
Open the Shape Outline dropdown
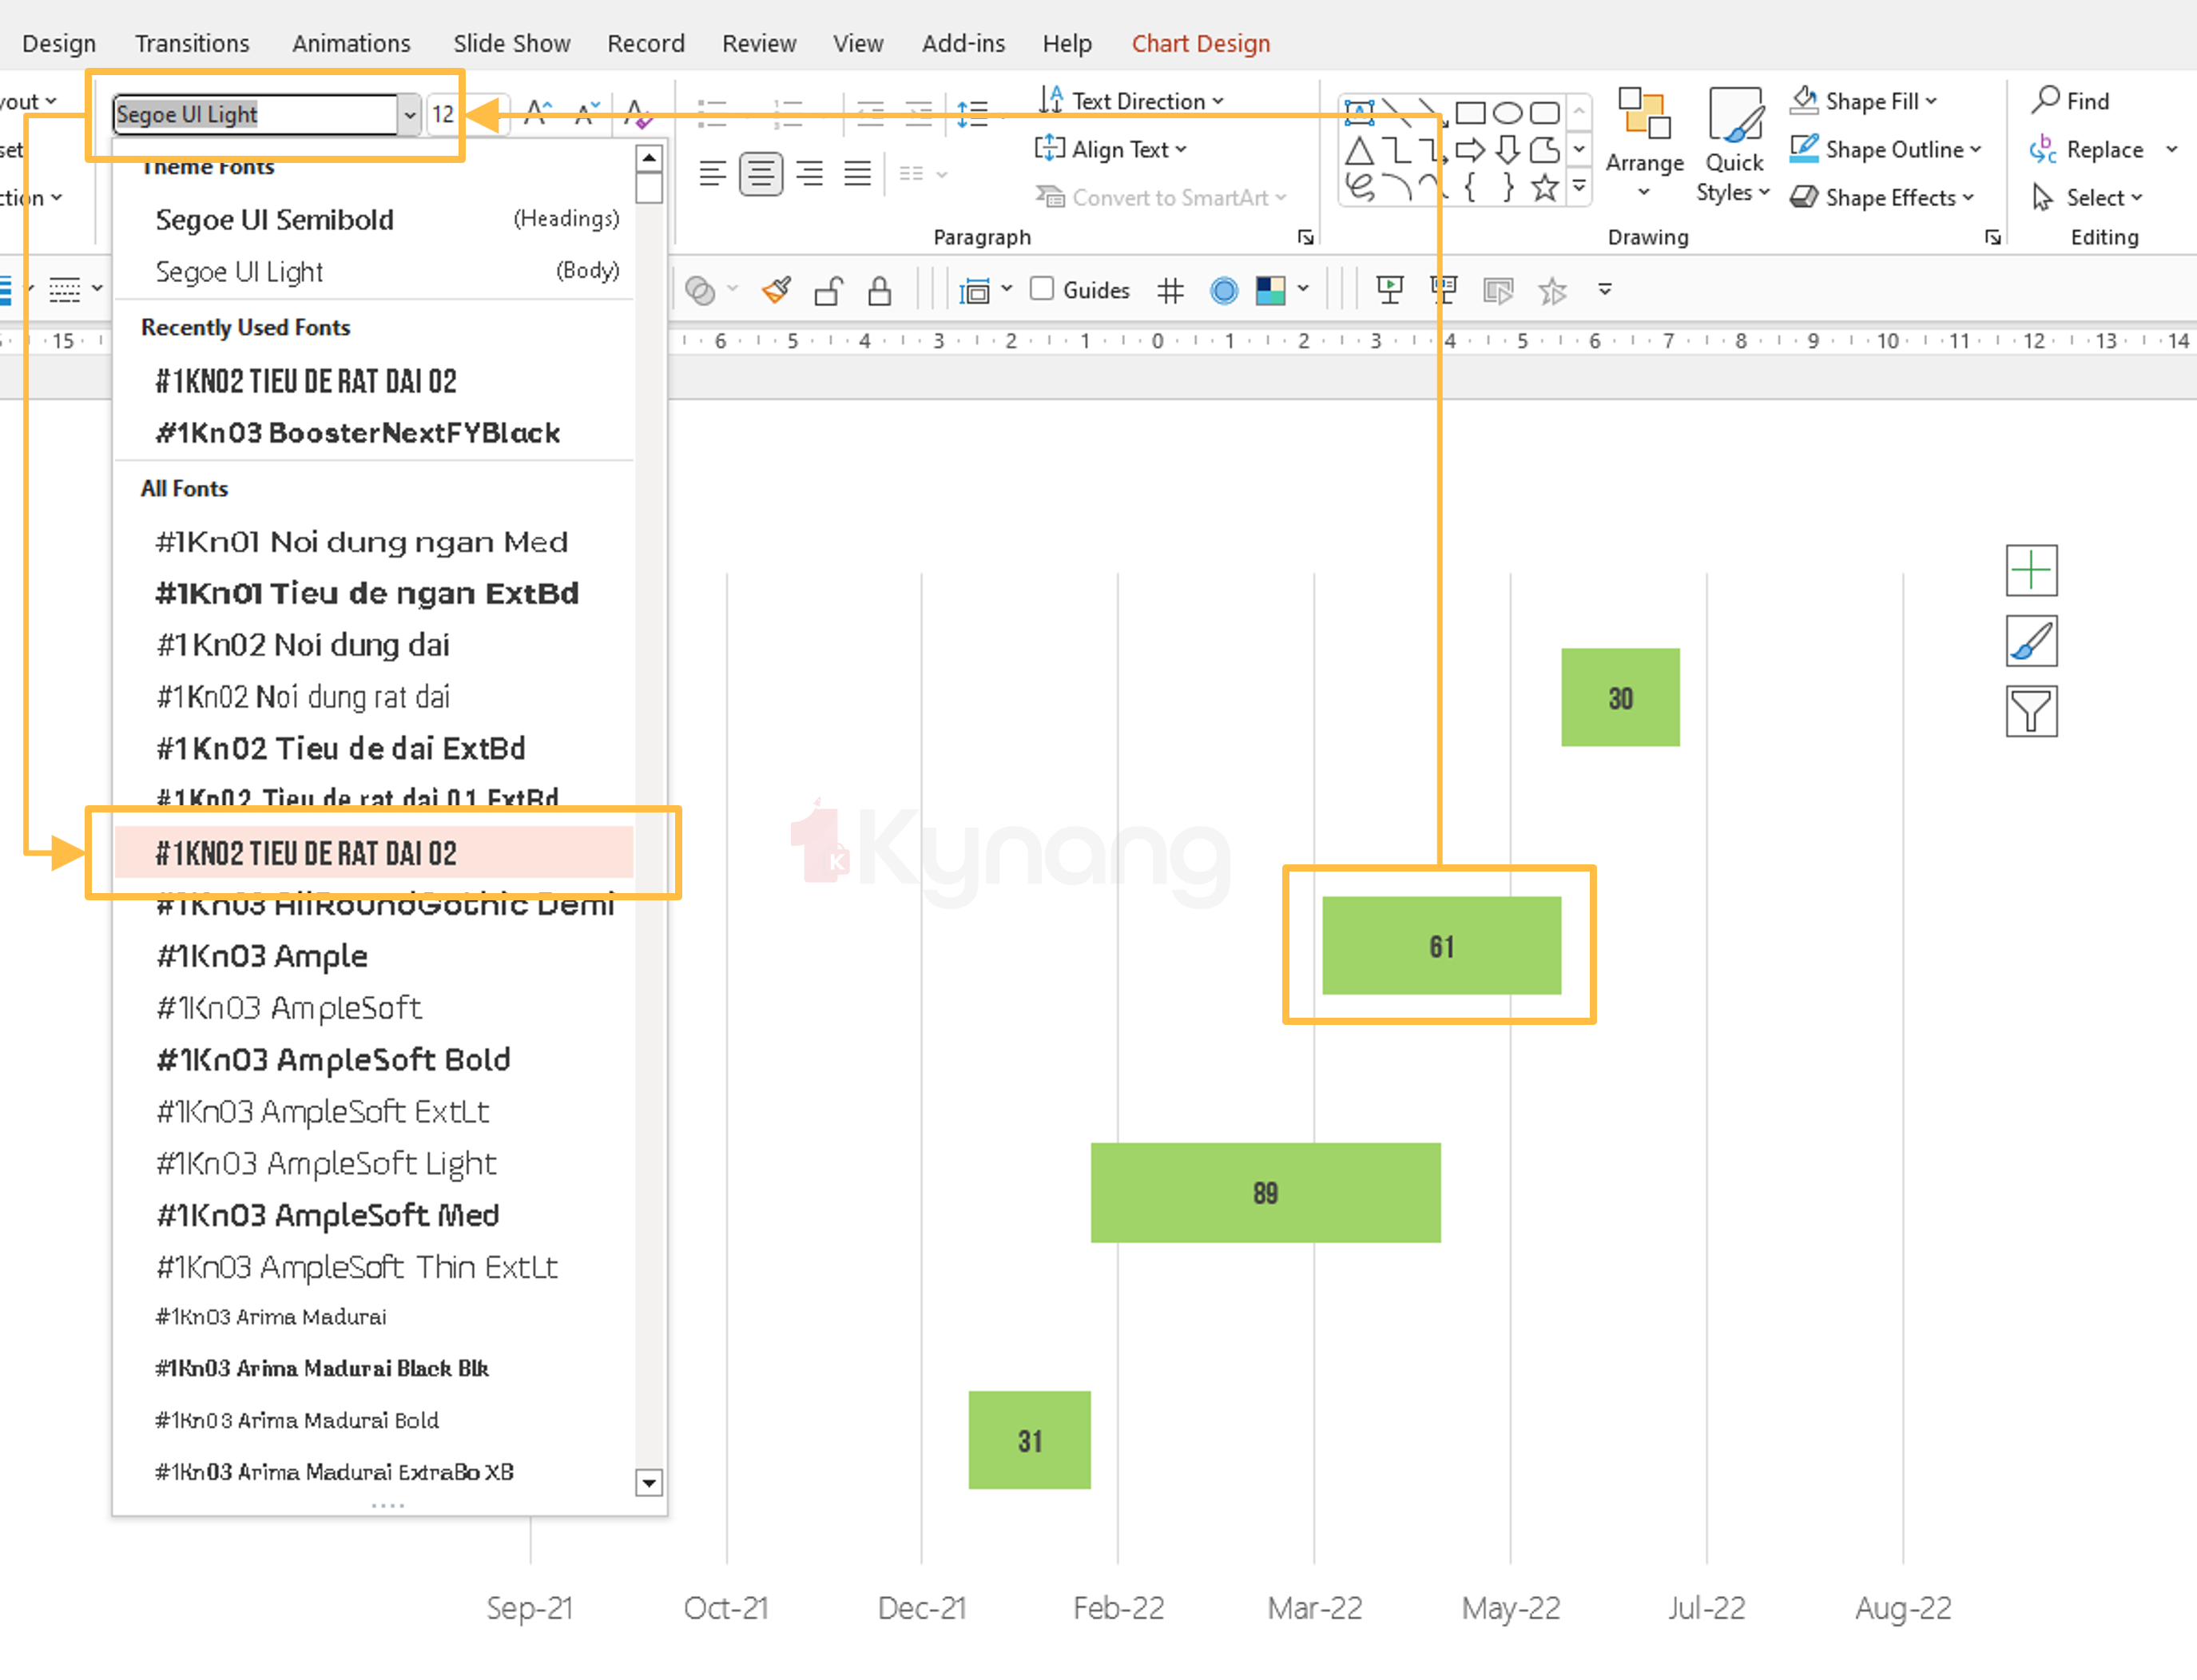(1885, 149)
